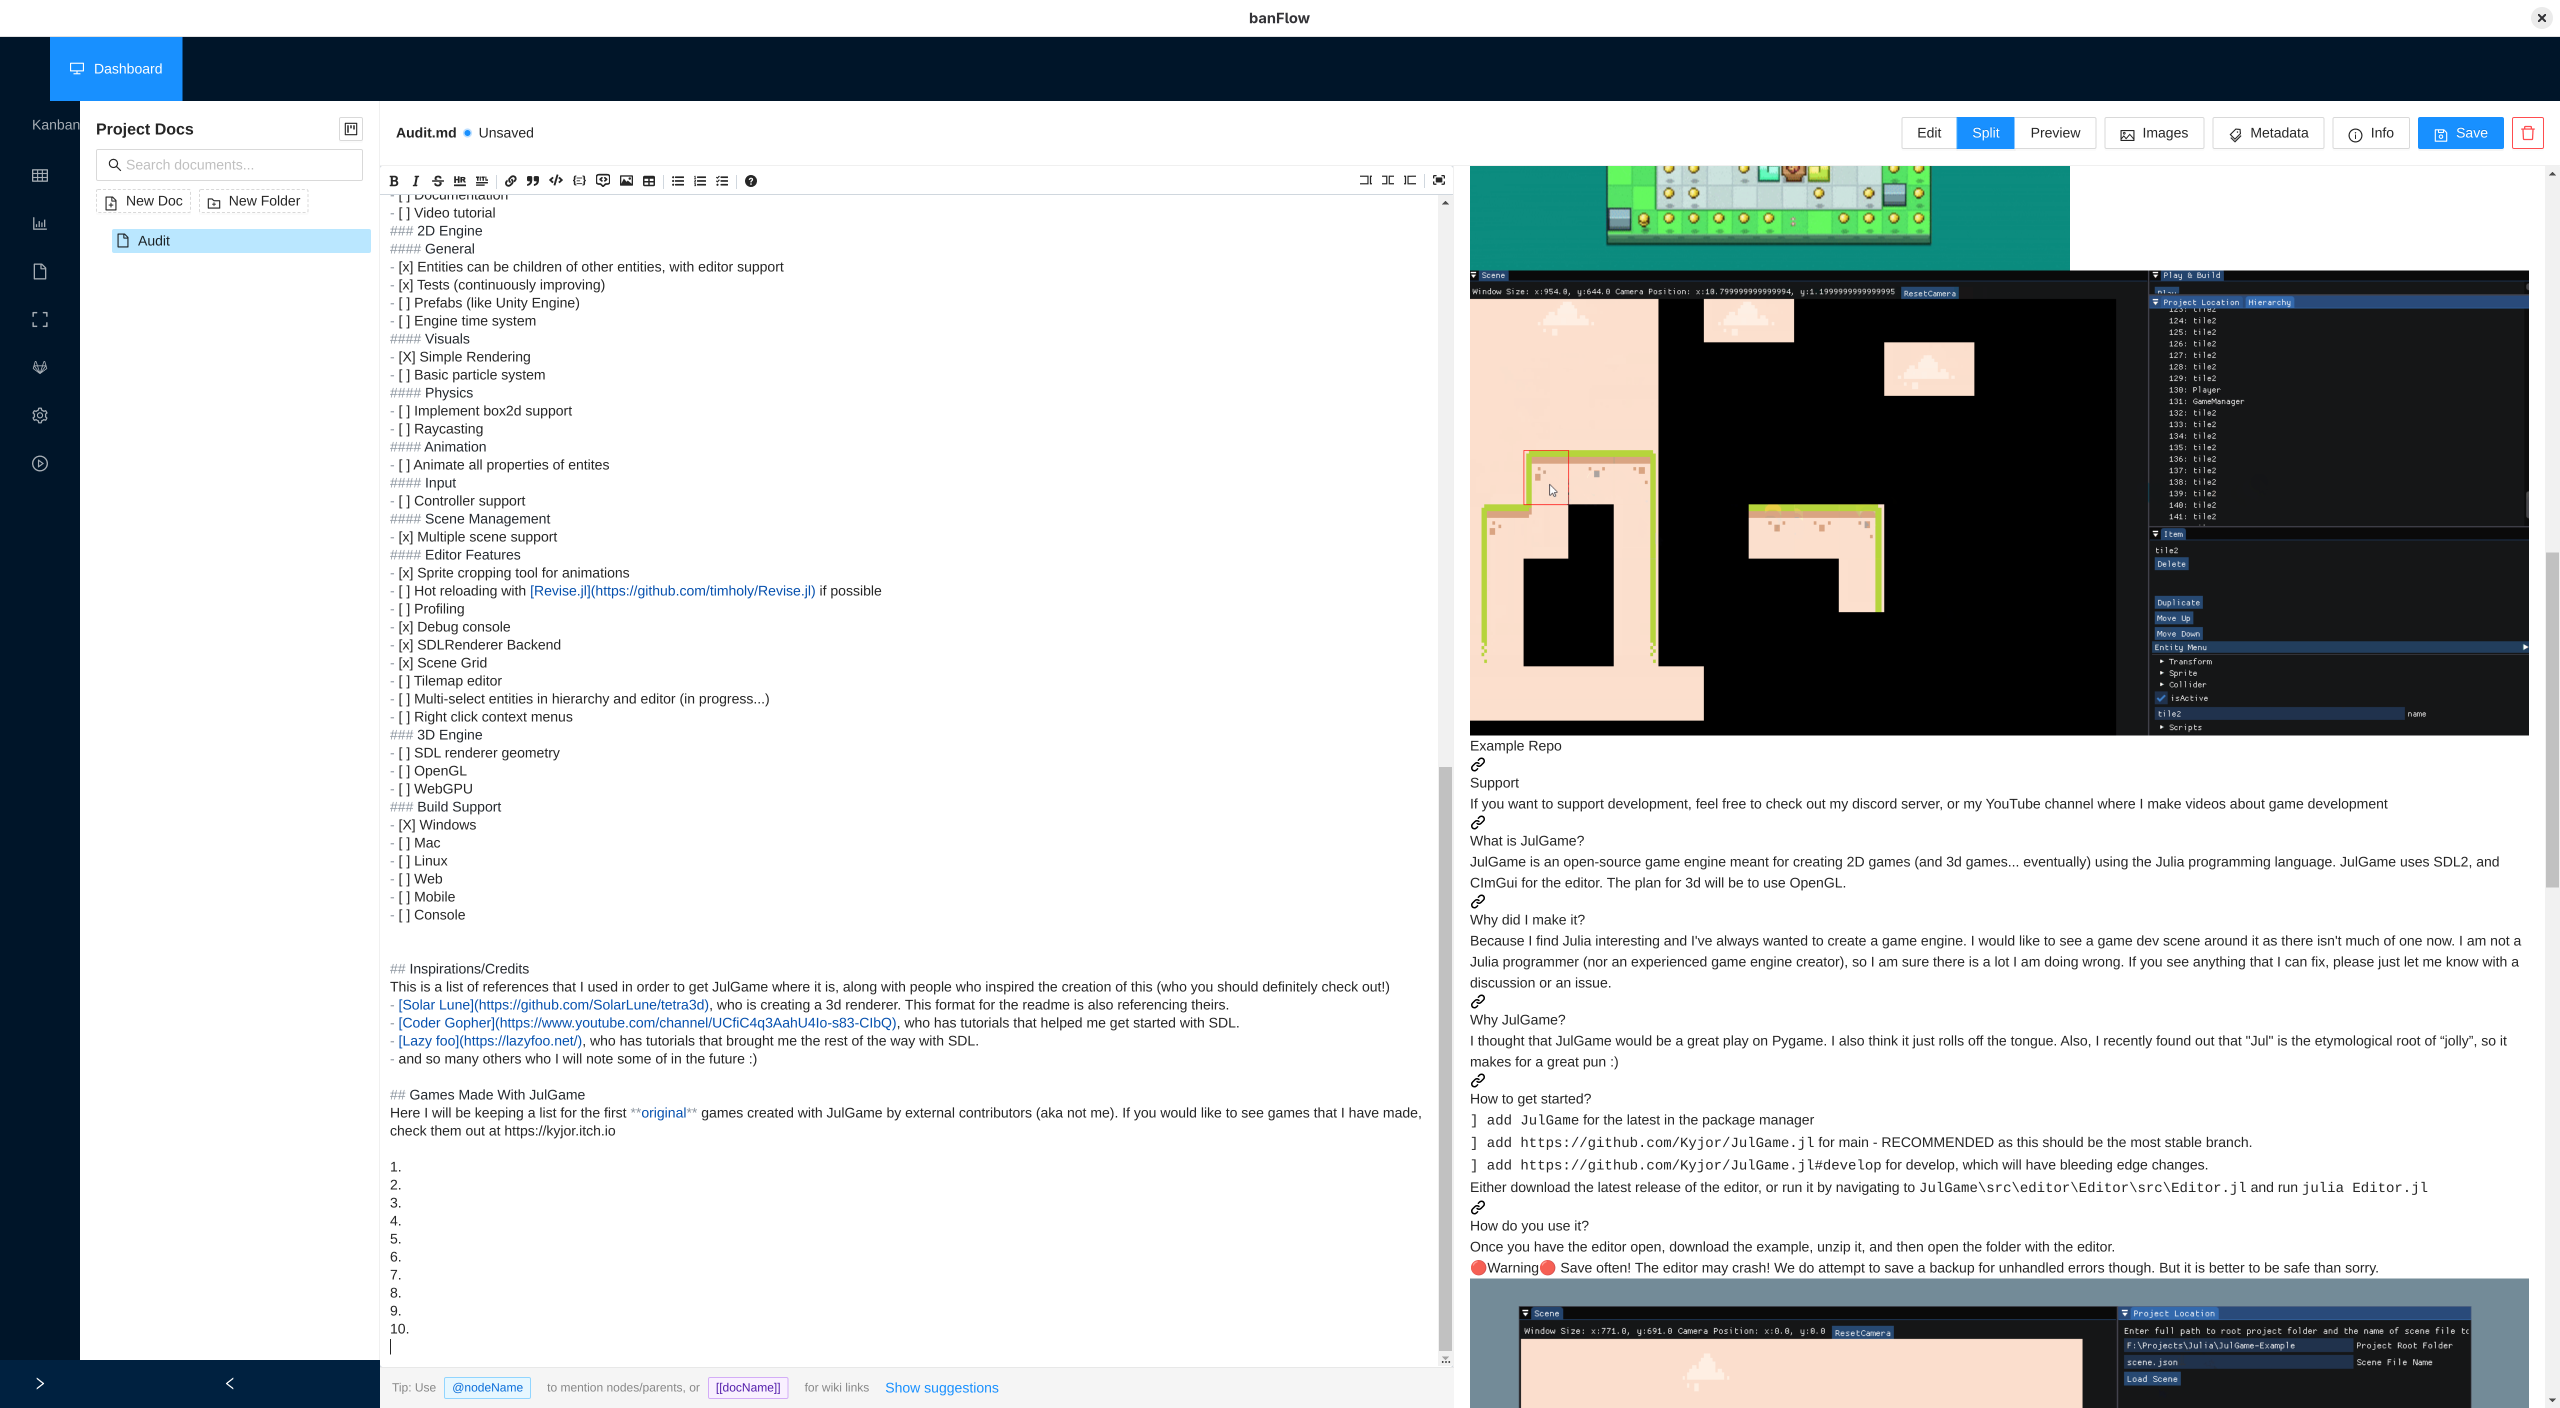Insert a table using toolbar icon
The width and height of the screenshot is (2560, 1408).
click(x=649, y=181)
